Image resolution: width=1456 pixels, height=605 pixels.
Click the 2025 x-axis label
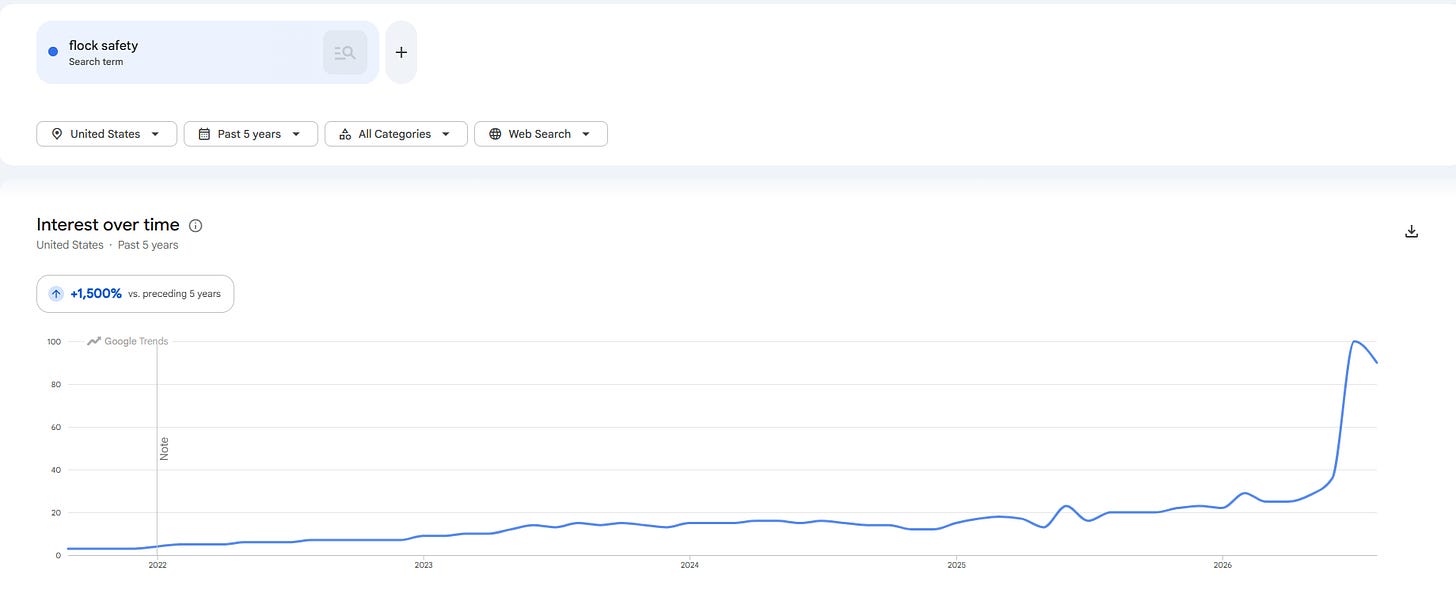955,565
